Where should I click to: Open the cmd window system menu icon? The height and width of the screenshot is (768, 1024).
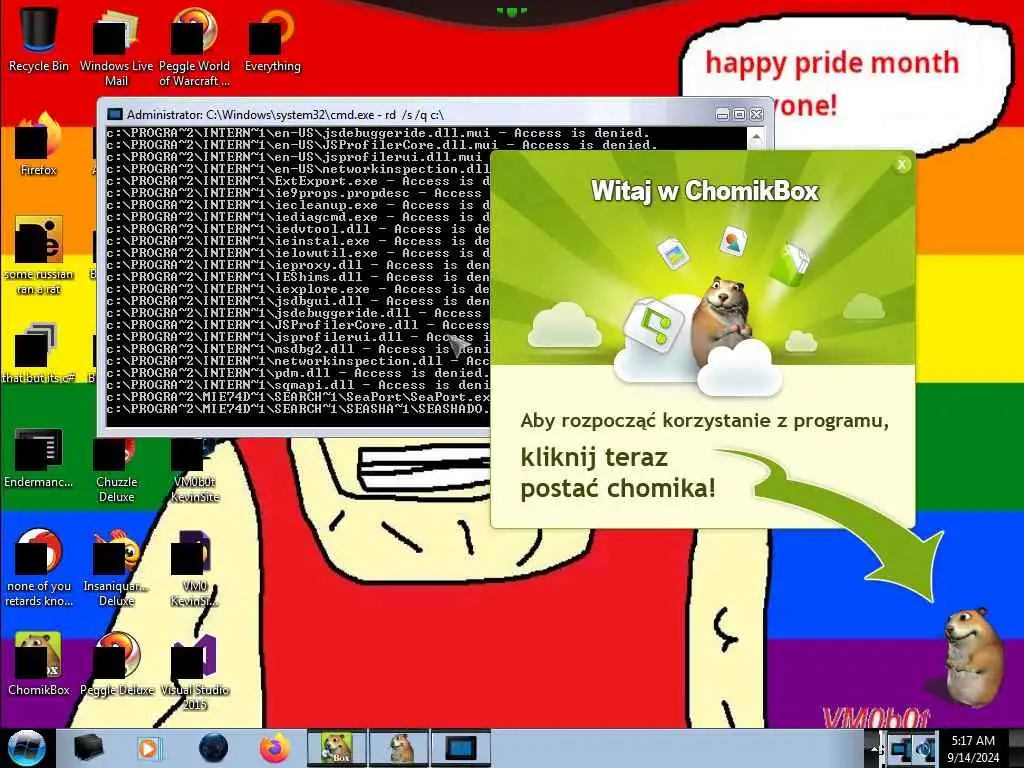pos(115,114)
